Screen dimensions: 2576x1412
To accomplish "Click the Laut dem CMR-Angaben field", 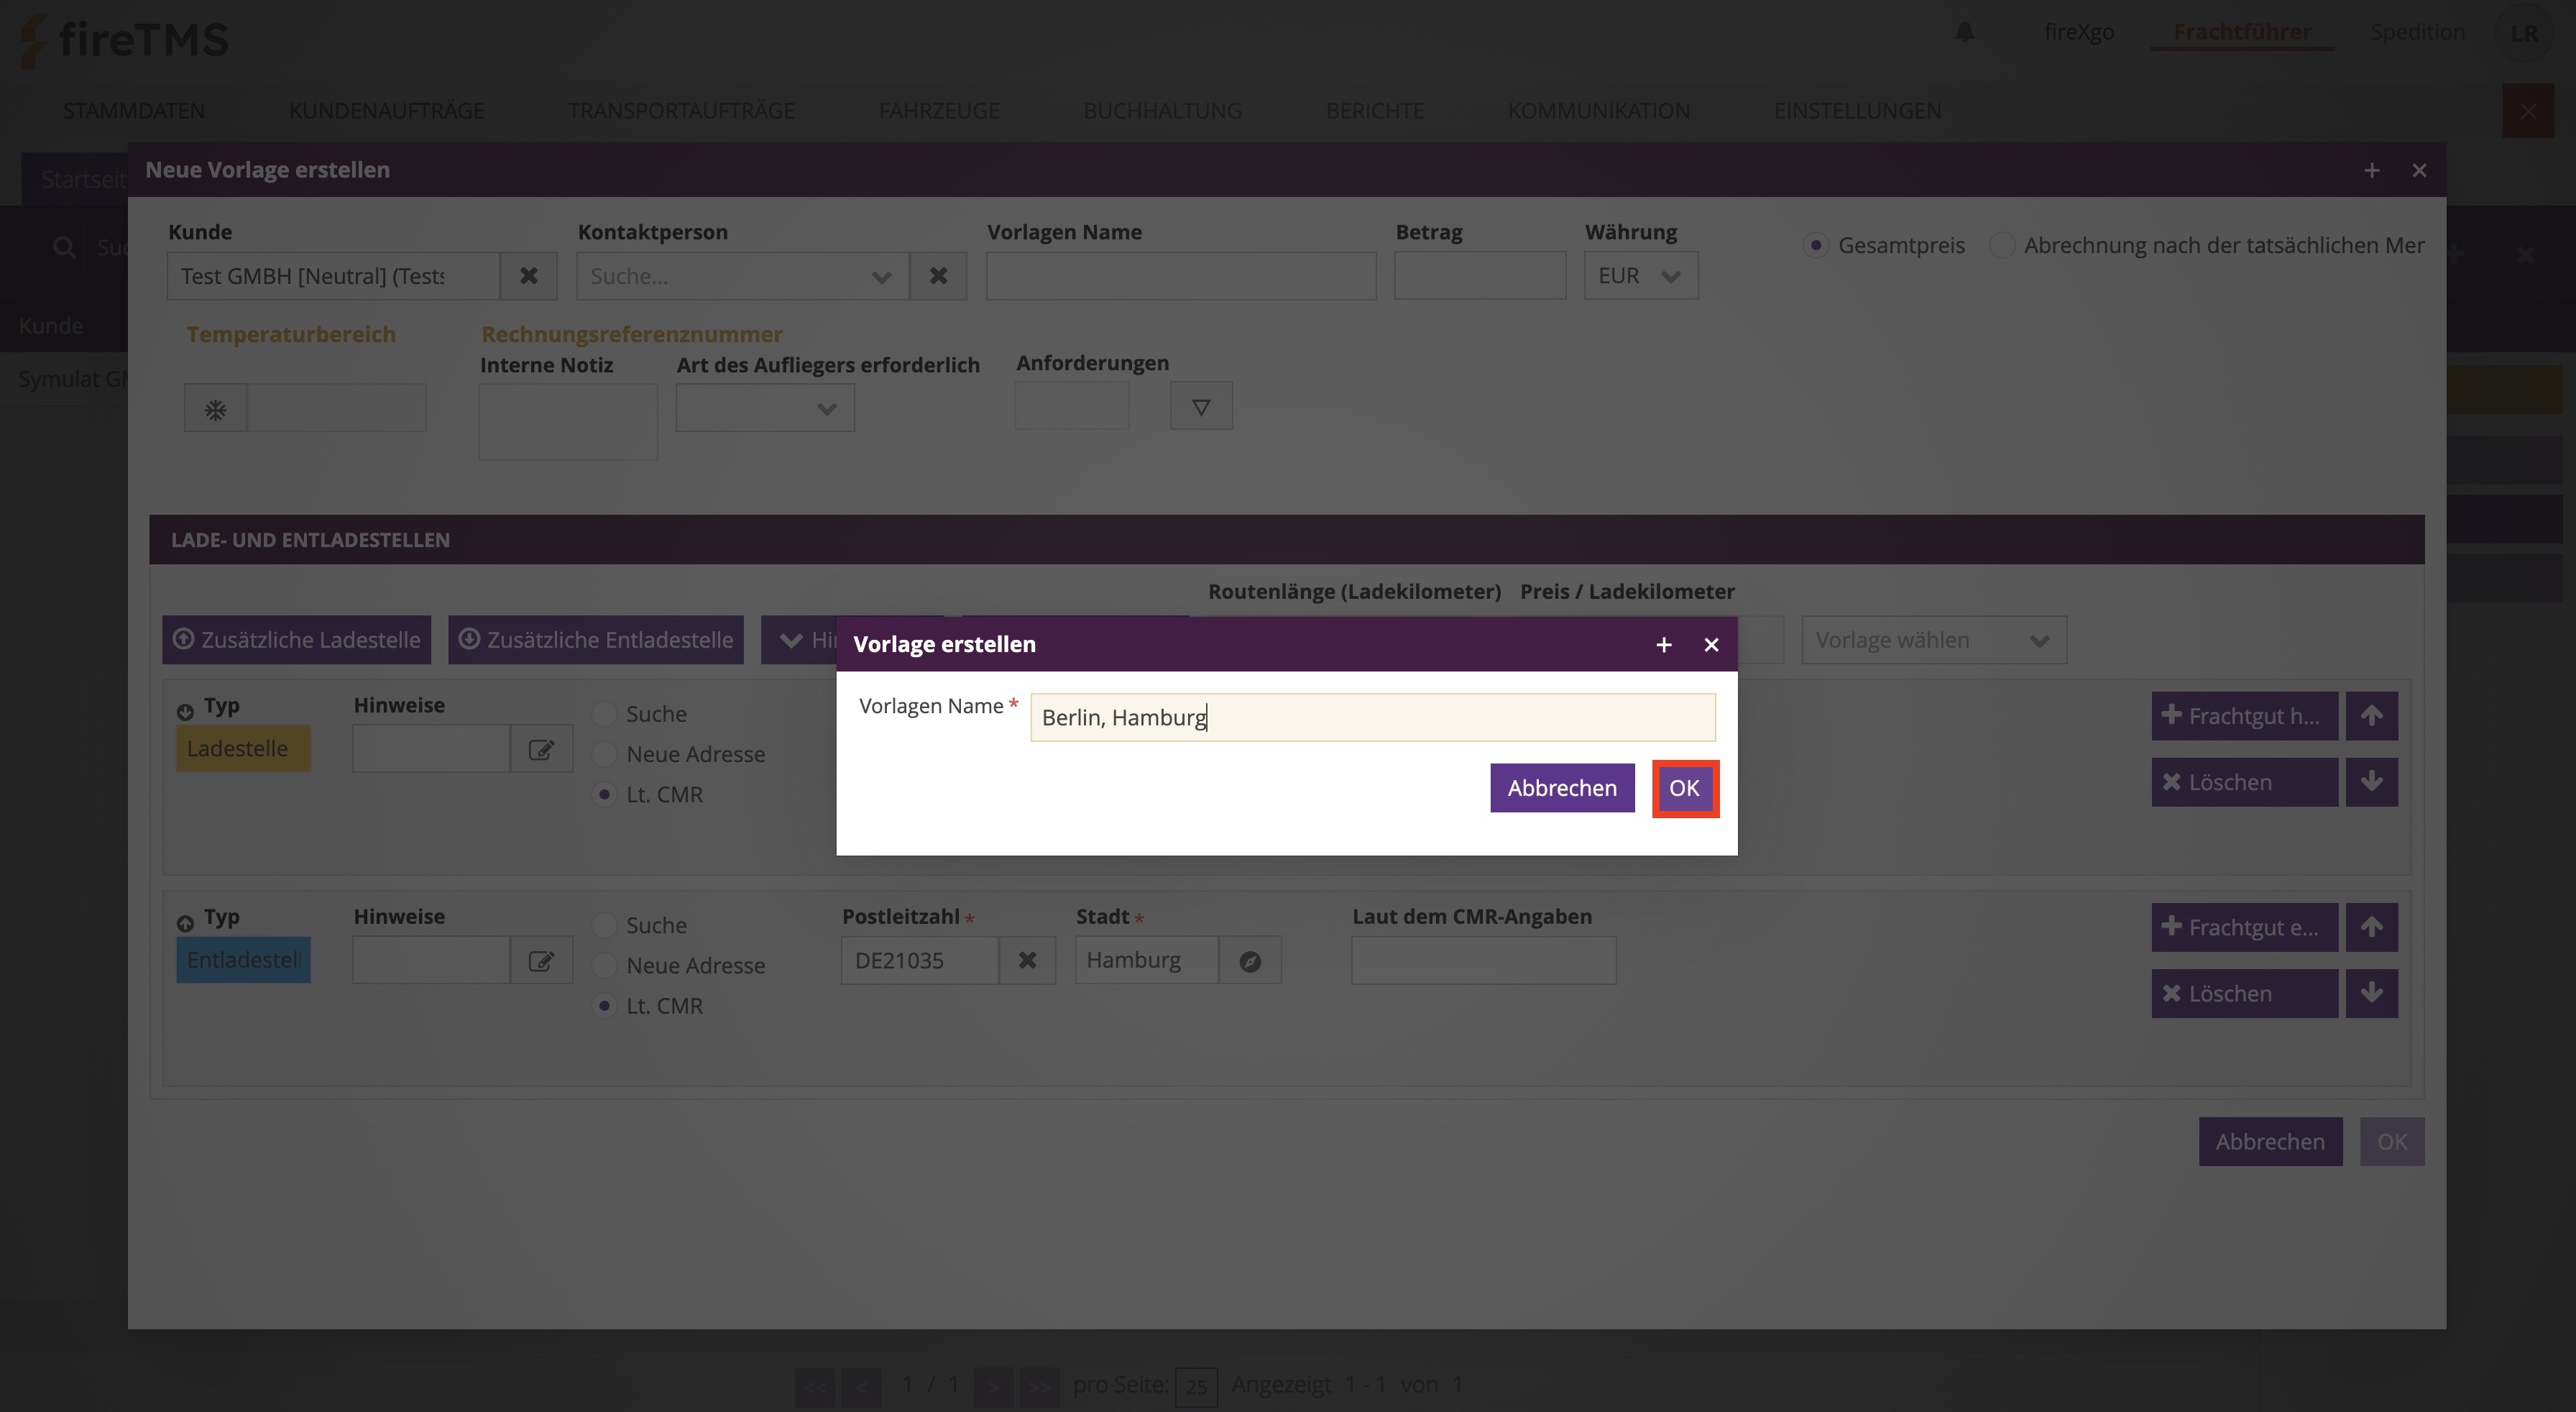I will pos(1484,961).
